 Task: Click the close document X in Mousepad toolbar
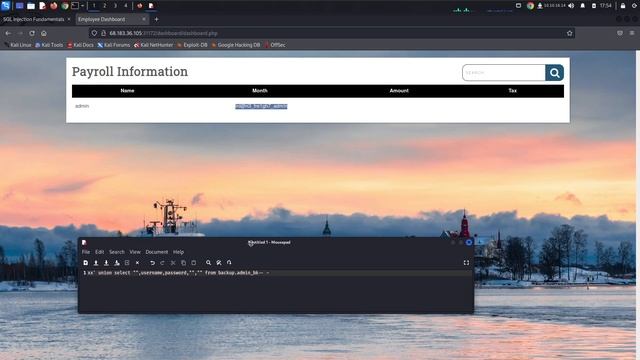138,263
